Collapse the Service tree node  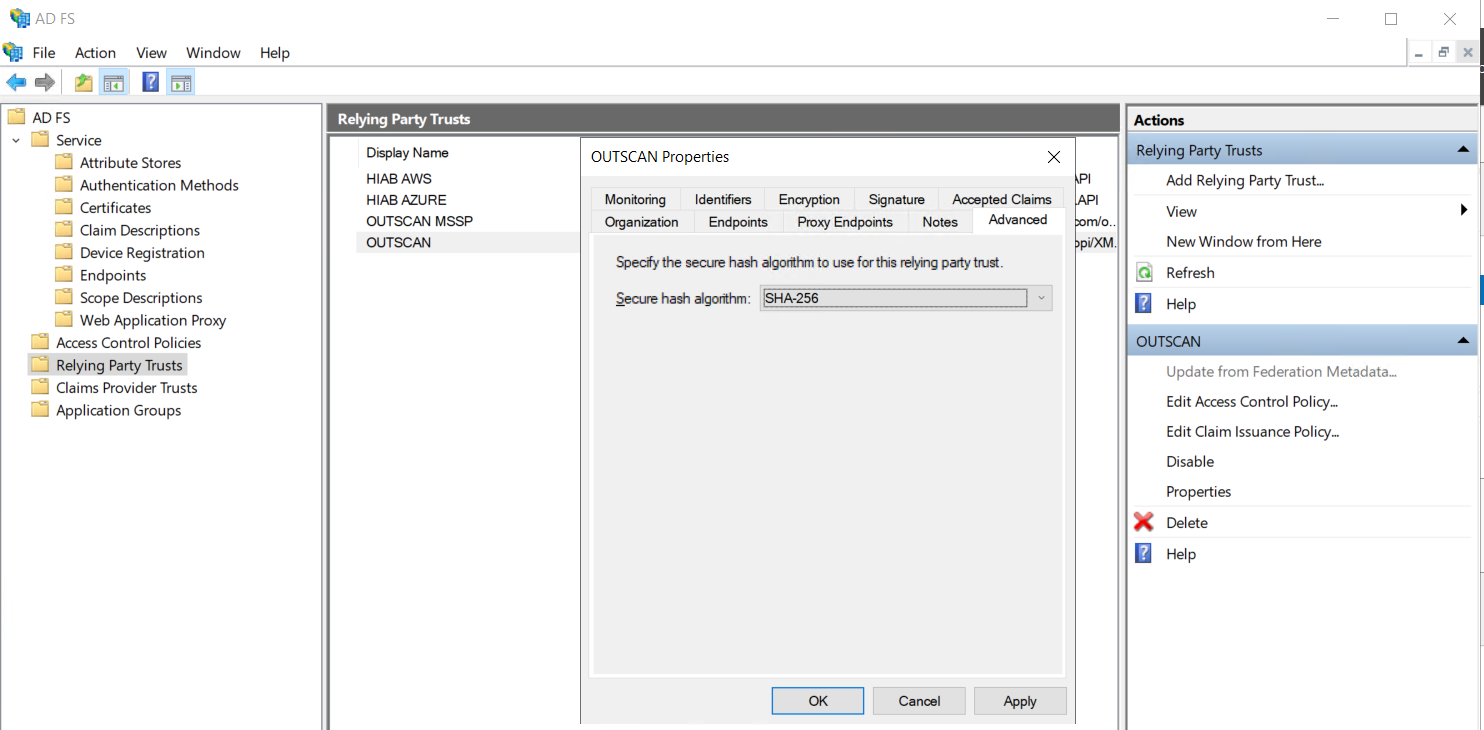point(16,140)
